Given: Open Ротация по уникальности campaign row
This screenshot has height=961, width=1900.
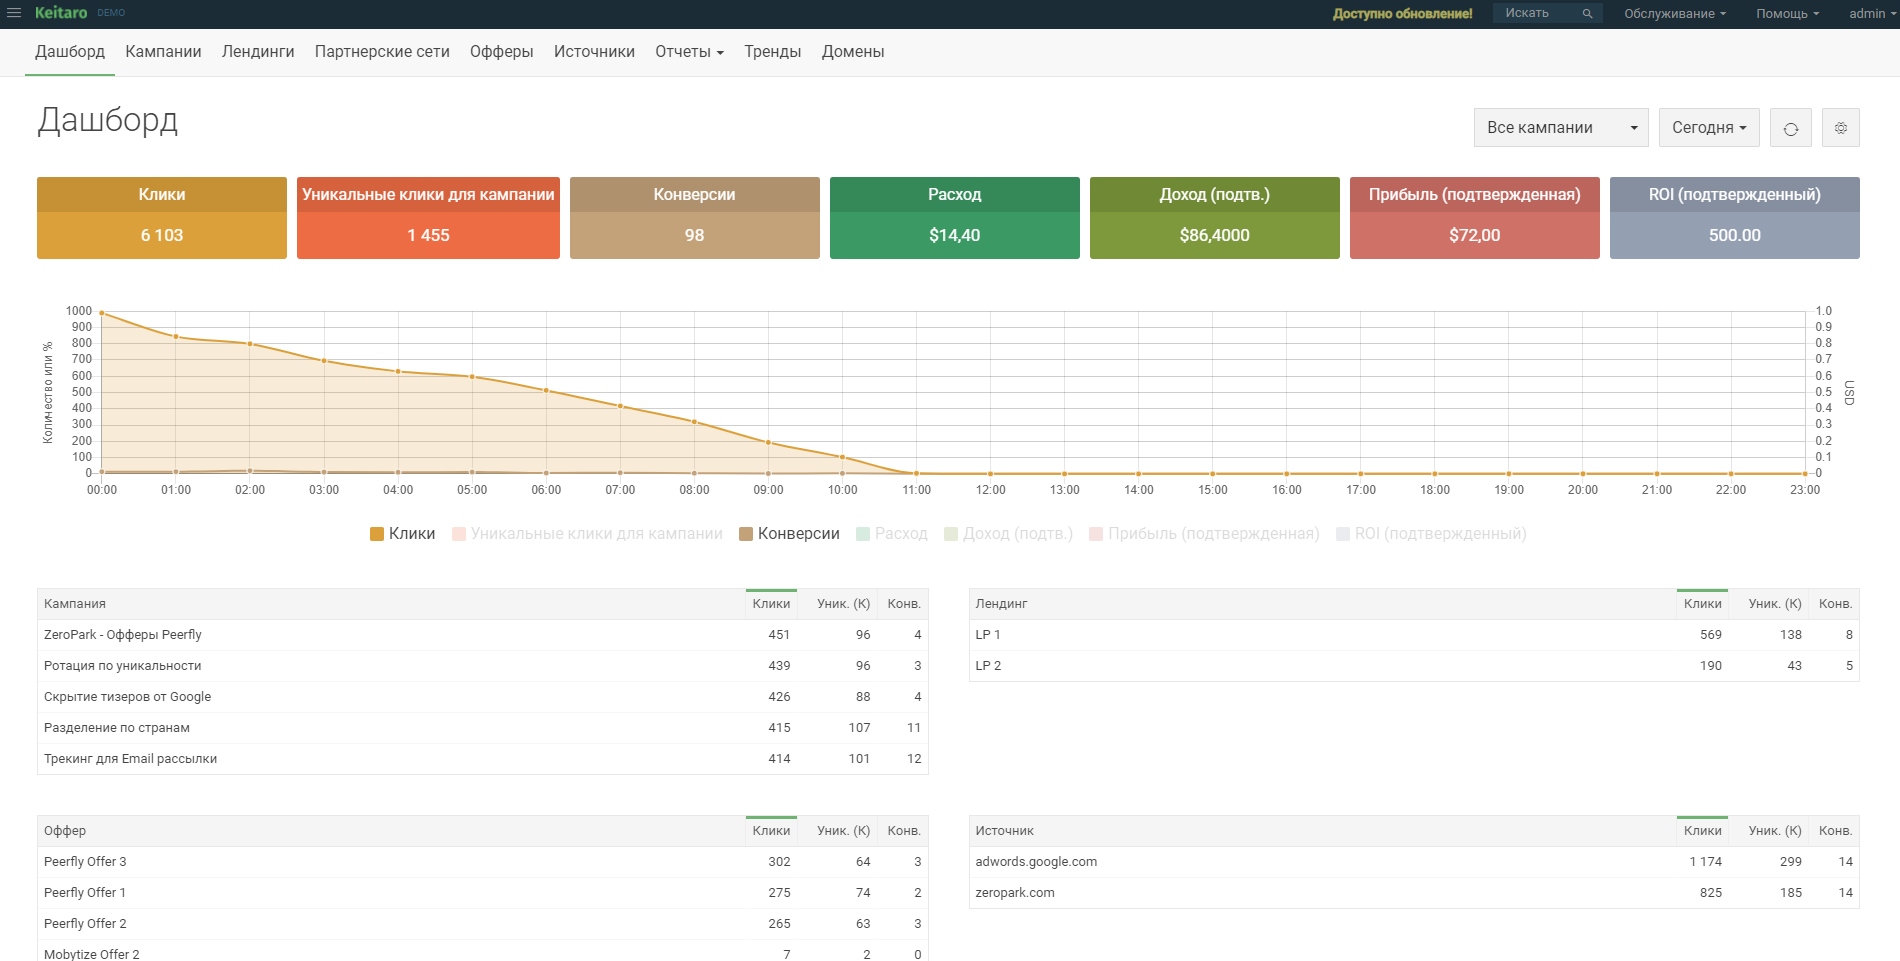Looking at the screenshot, I should click(x=483, y=666).
